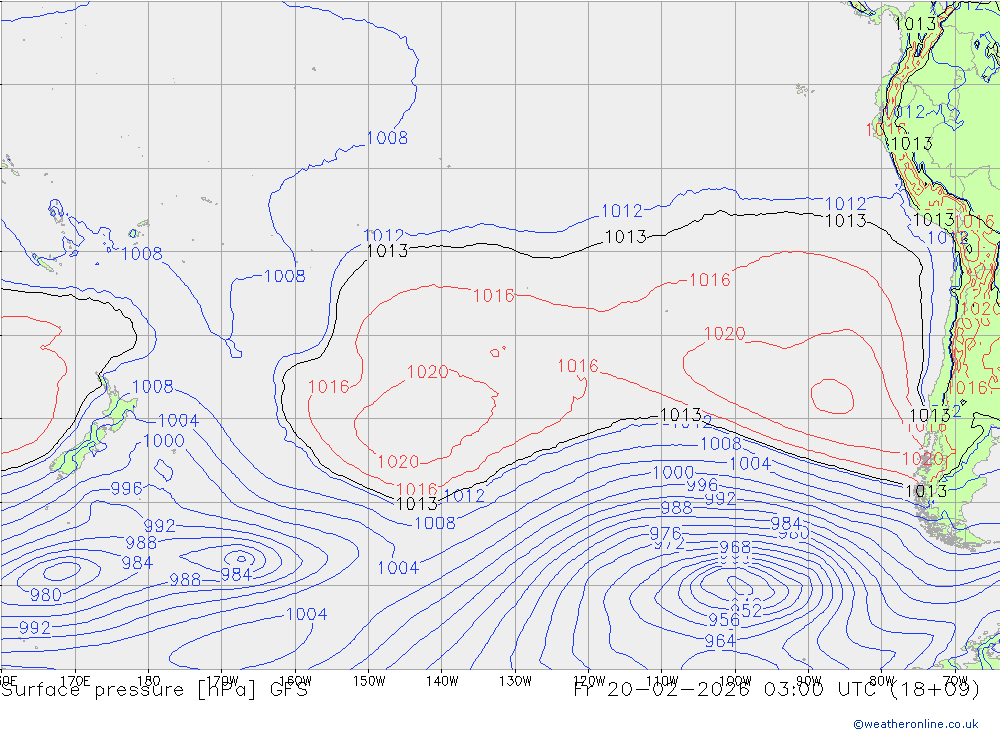This screenshot has height=733, width=1000.
Task: Click the 170E longitude axis label
Action: pos(75,681)
